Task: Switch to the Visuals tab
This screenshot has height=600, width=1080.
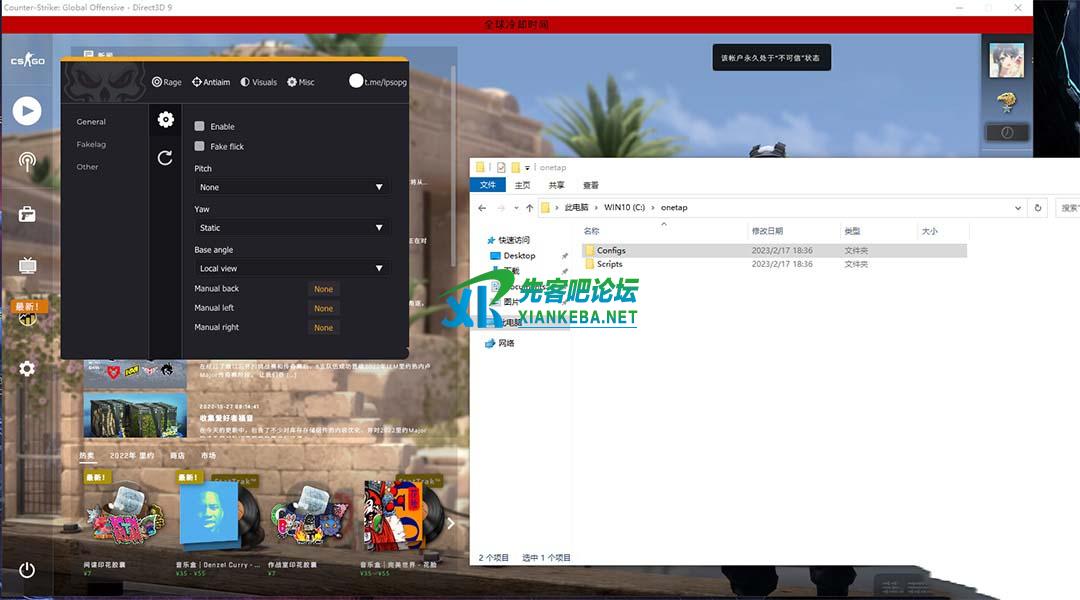Action: pyautogui.click(x=259, y=82)
